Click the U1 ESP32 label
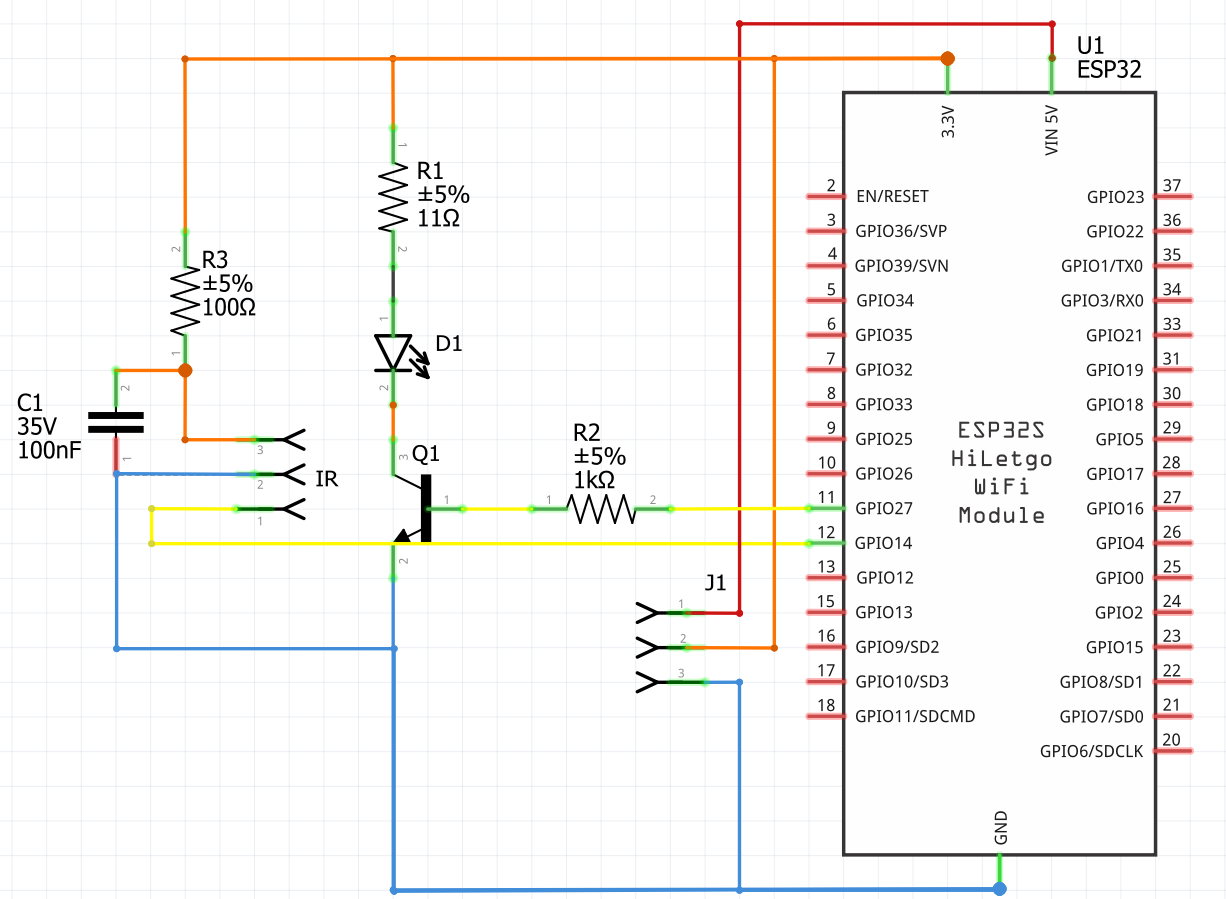The image size is (1226, 899). coord(1109,57)
